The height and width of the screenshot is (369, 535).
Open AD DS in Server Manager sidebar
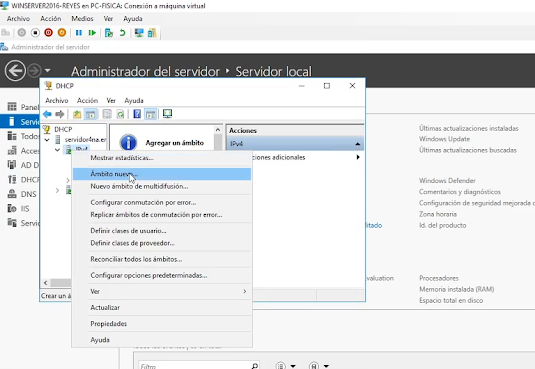pyautogui.click(x=23, y=165)
